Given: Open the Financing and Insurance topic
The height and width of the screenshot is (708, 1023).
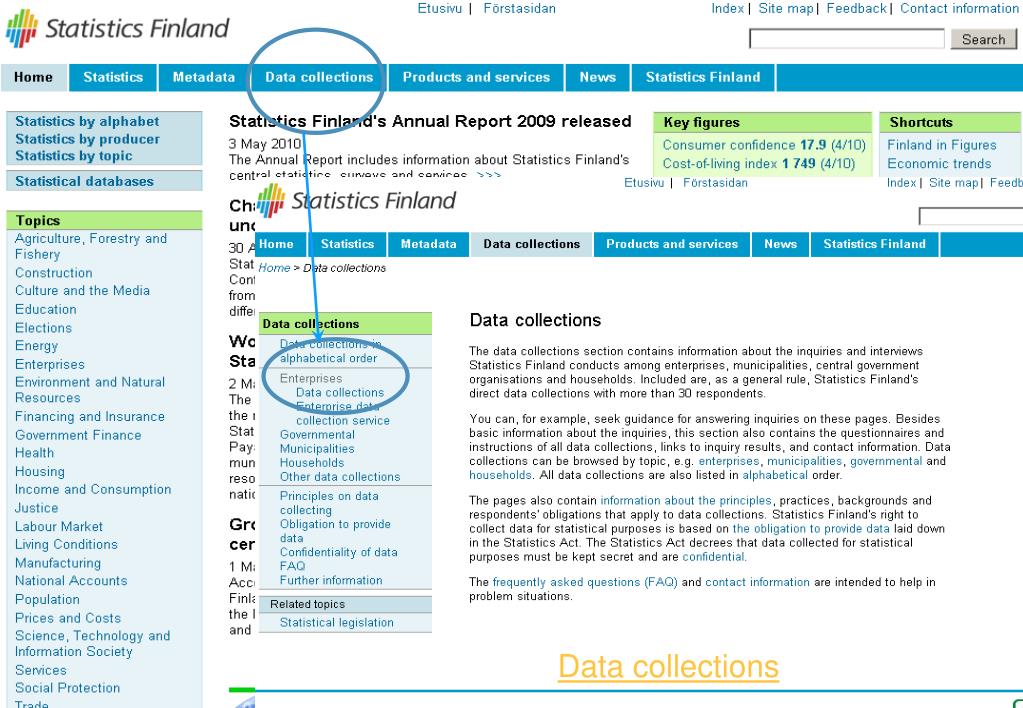Looking at the screenshot, I should [90, 416].
